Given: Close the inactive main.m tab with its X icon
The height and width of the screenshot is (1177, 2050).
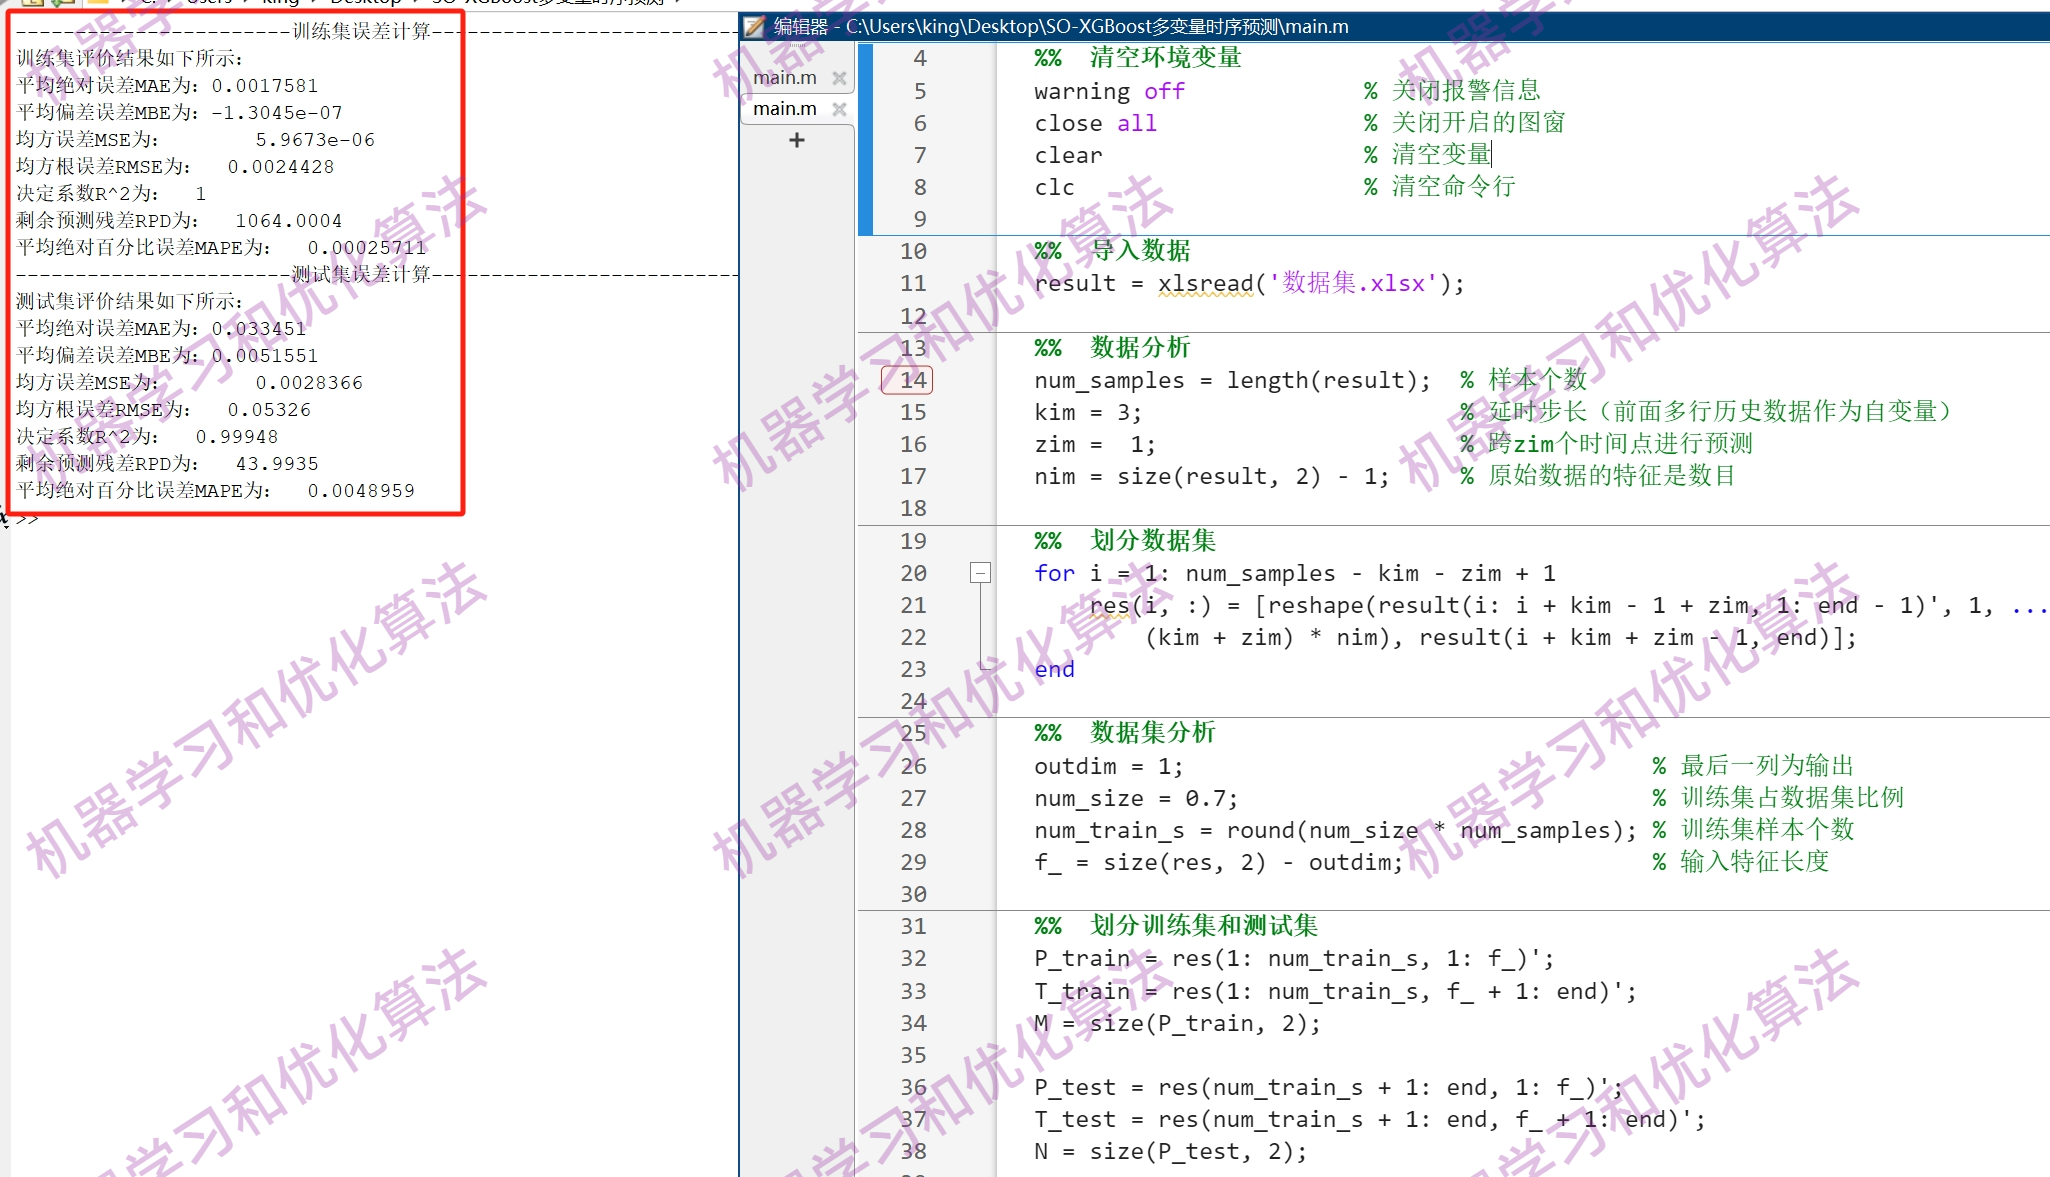Looking at the screenshot, I should [841, 78].
